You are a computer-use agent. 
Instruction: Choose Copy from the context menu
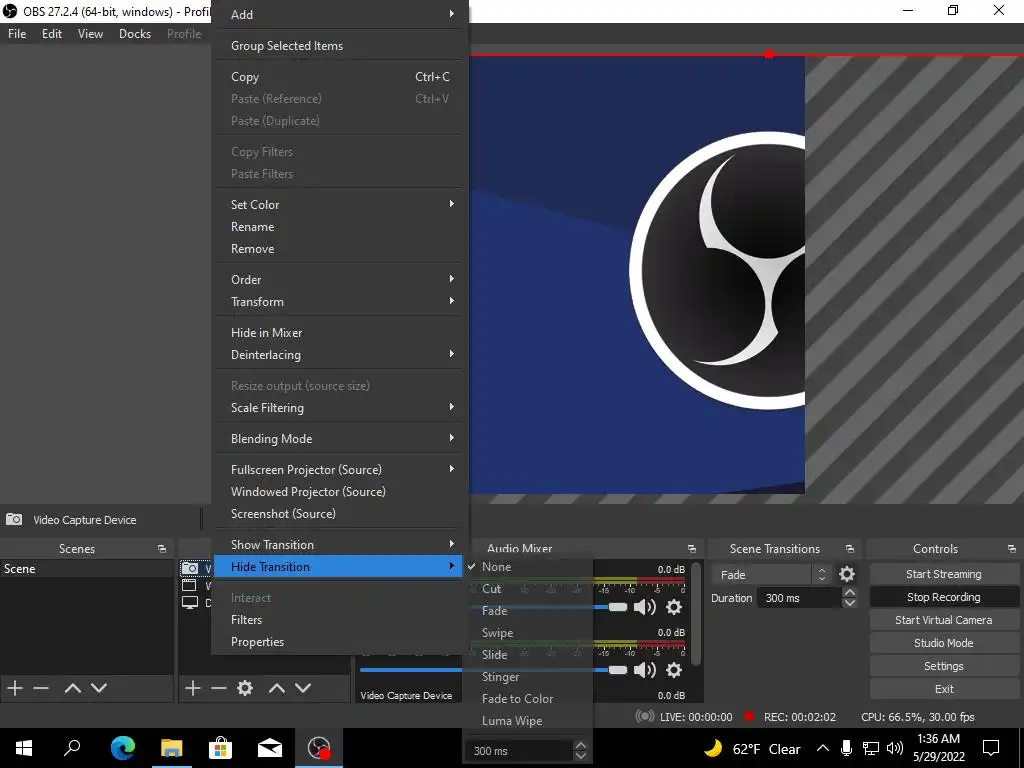point(340,77)
